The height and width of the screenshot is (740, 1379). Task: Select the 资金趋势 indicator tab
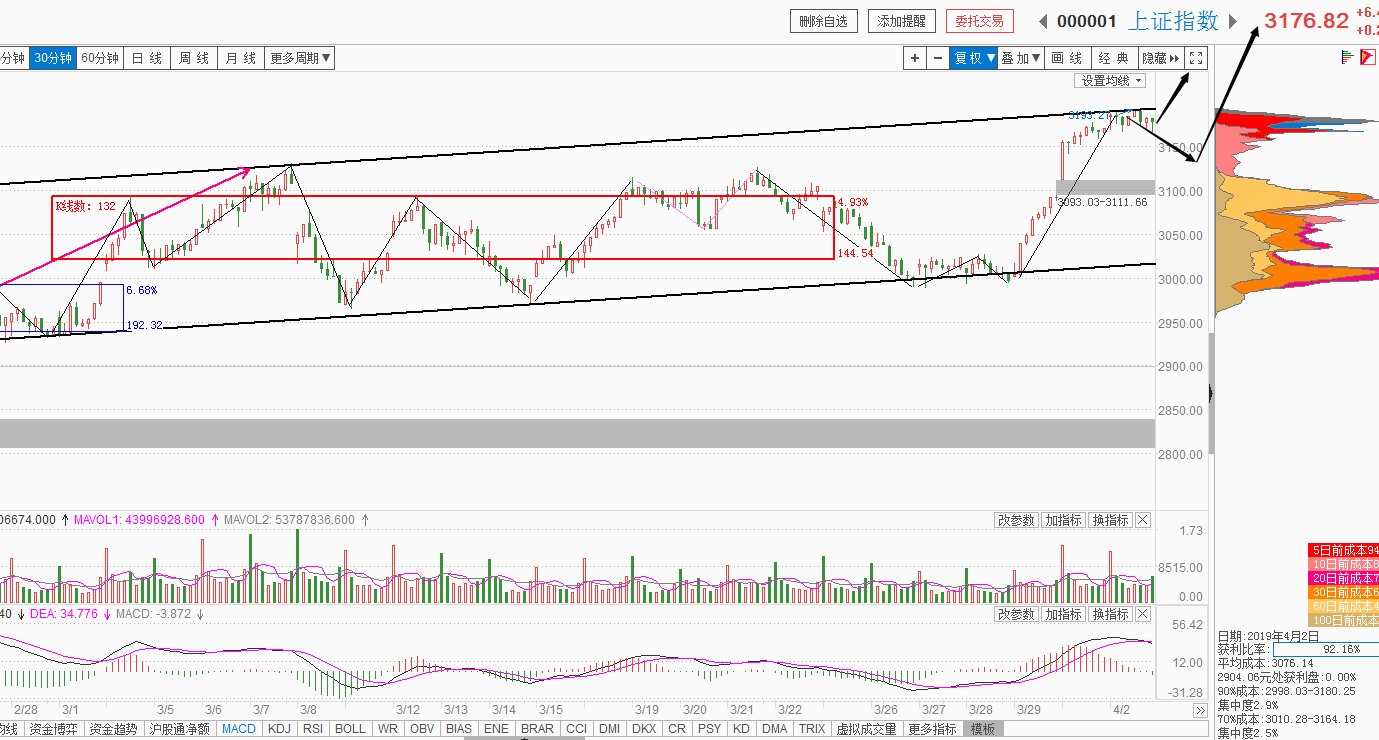[114, 729]
